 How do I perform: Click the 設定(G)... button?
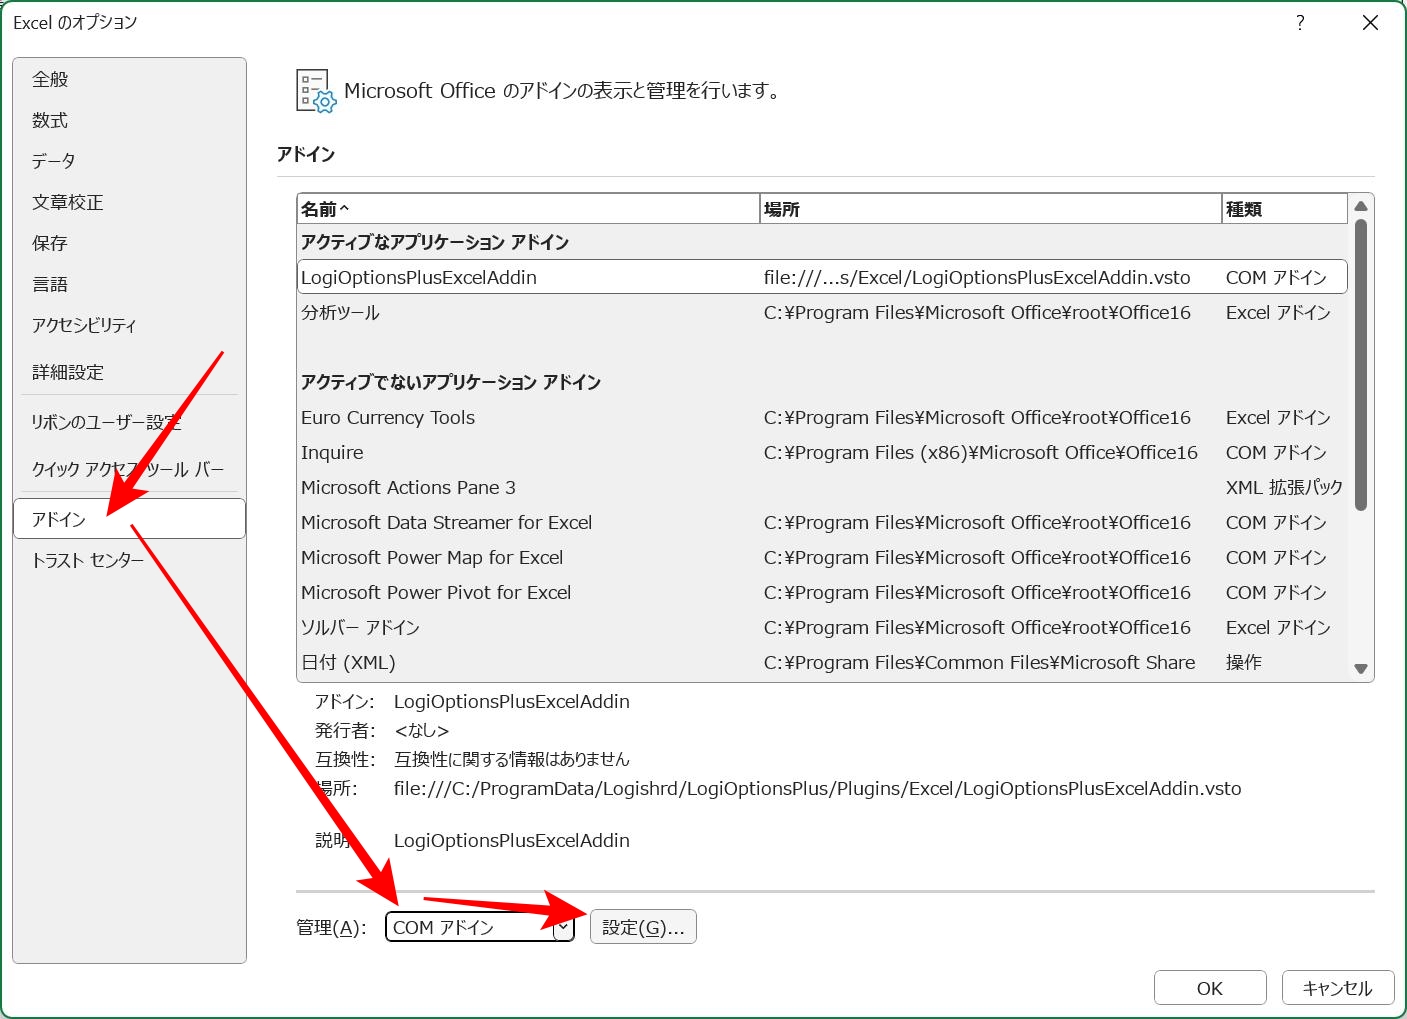[643, 927]
